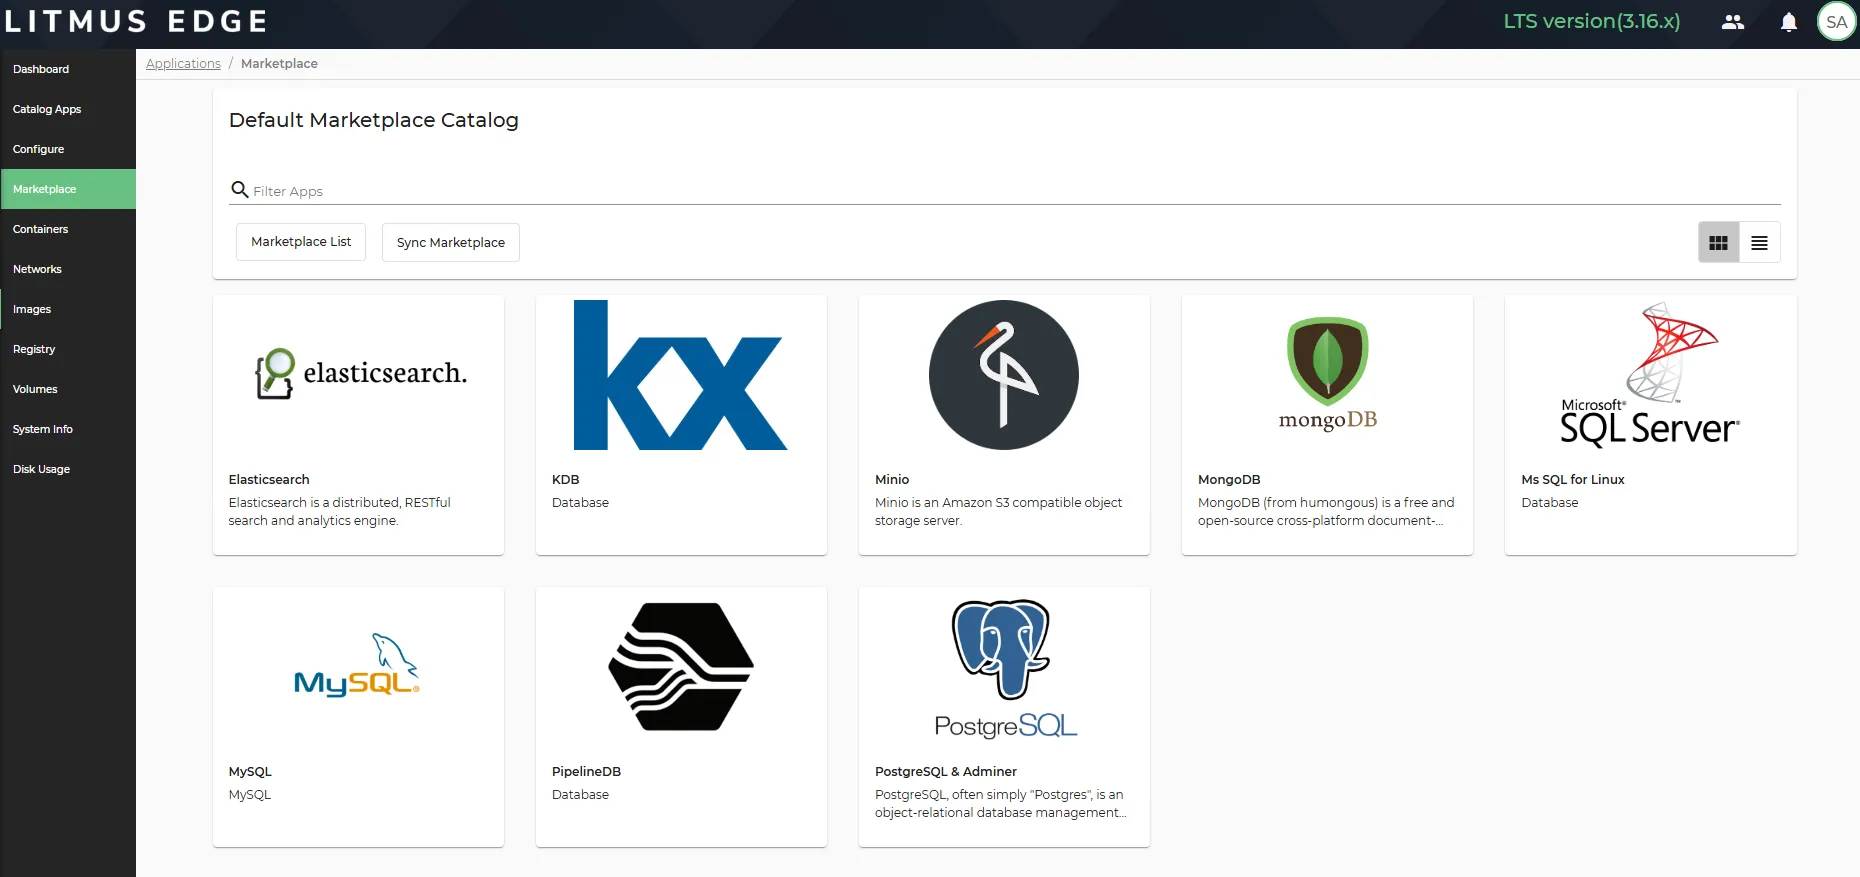Viewport: 1860px width, 877px height.
Task: Focus the Filter Apps search field
Action: click(1004, 190)
